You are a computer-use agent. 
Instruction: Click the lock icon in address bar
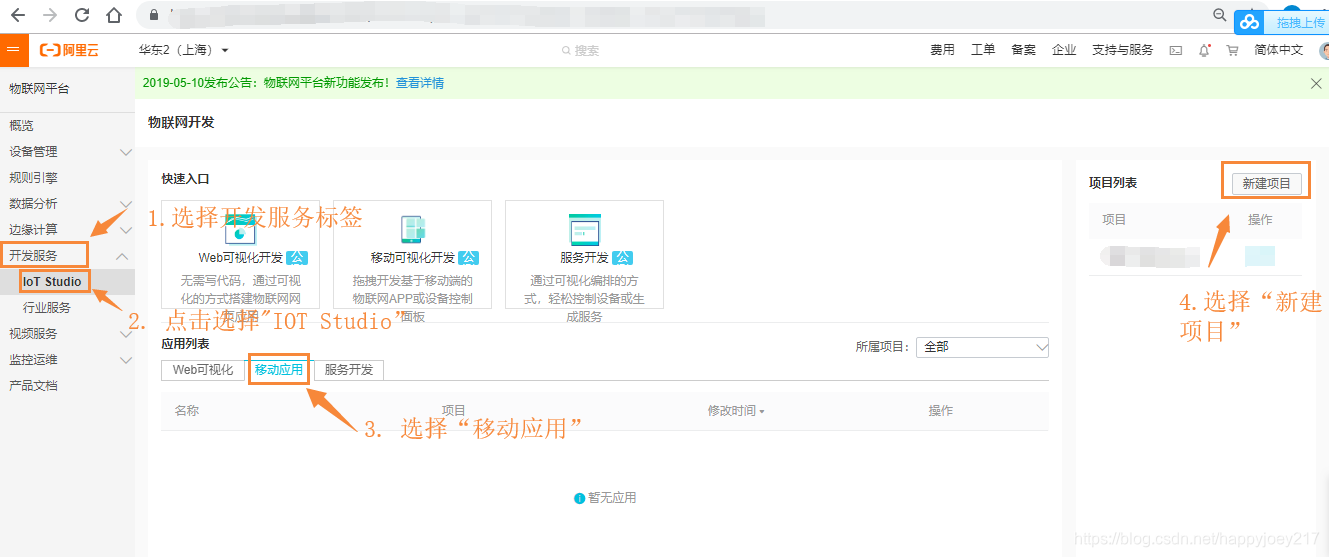(x=153, y=16)
